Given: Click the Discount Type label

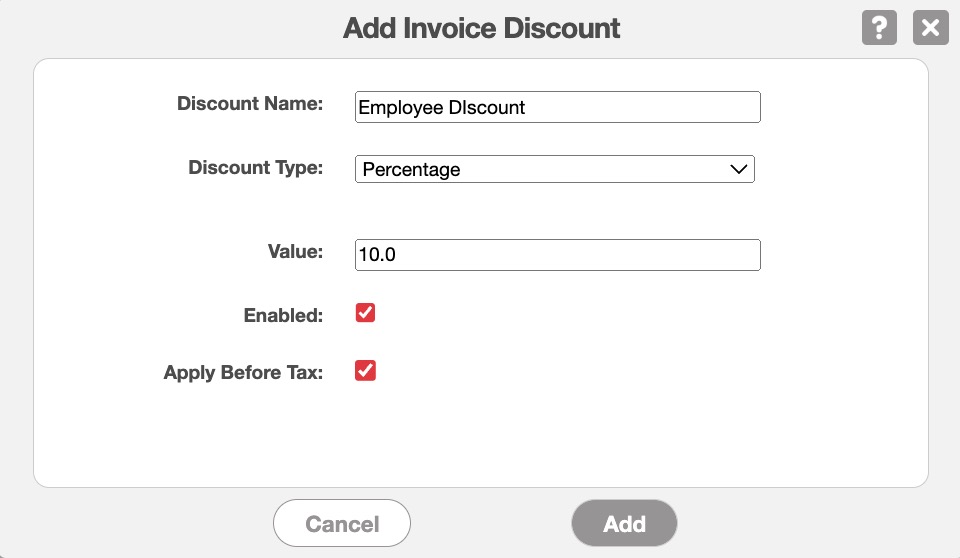Looking at the screenshot, I should coord(256,168).
